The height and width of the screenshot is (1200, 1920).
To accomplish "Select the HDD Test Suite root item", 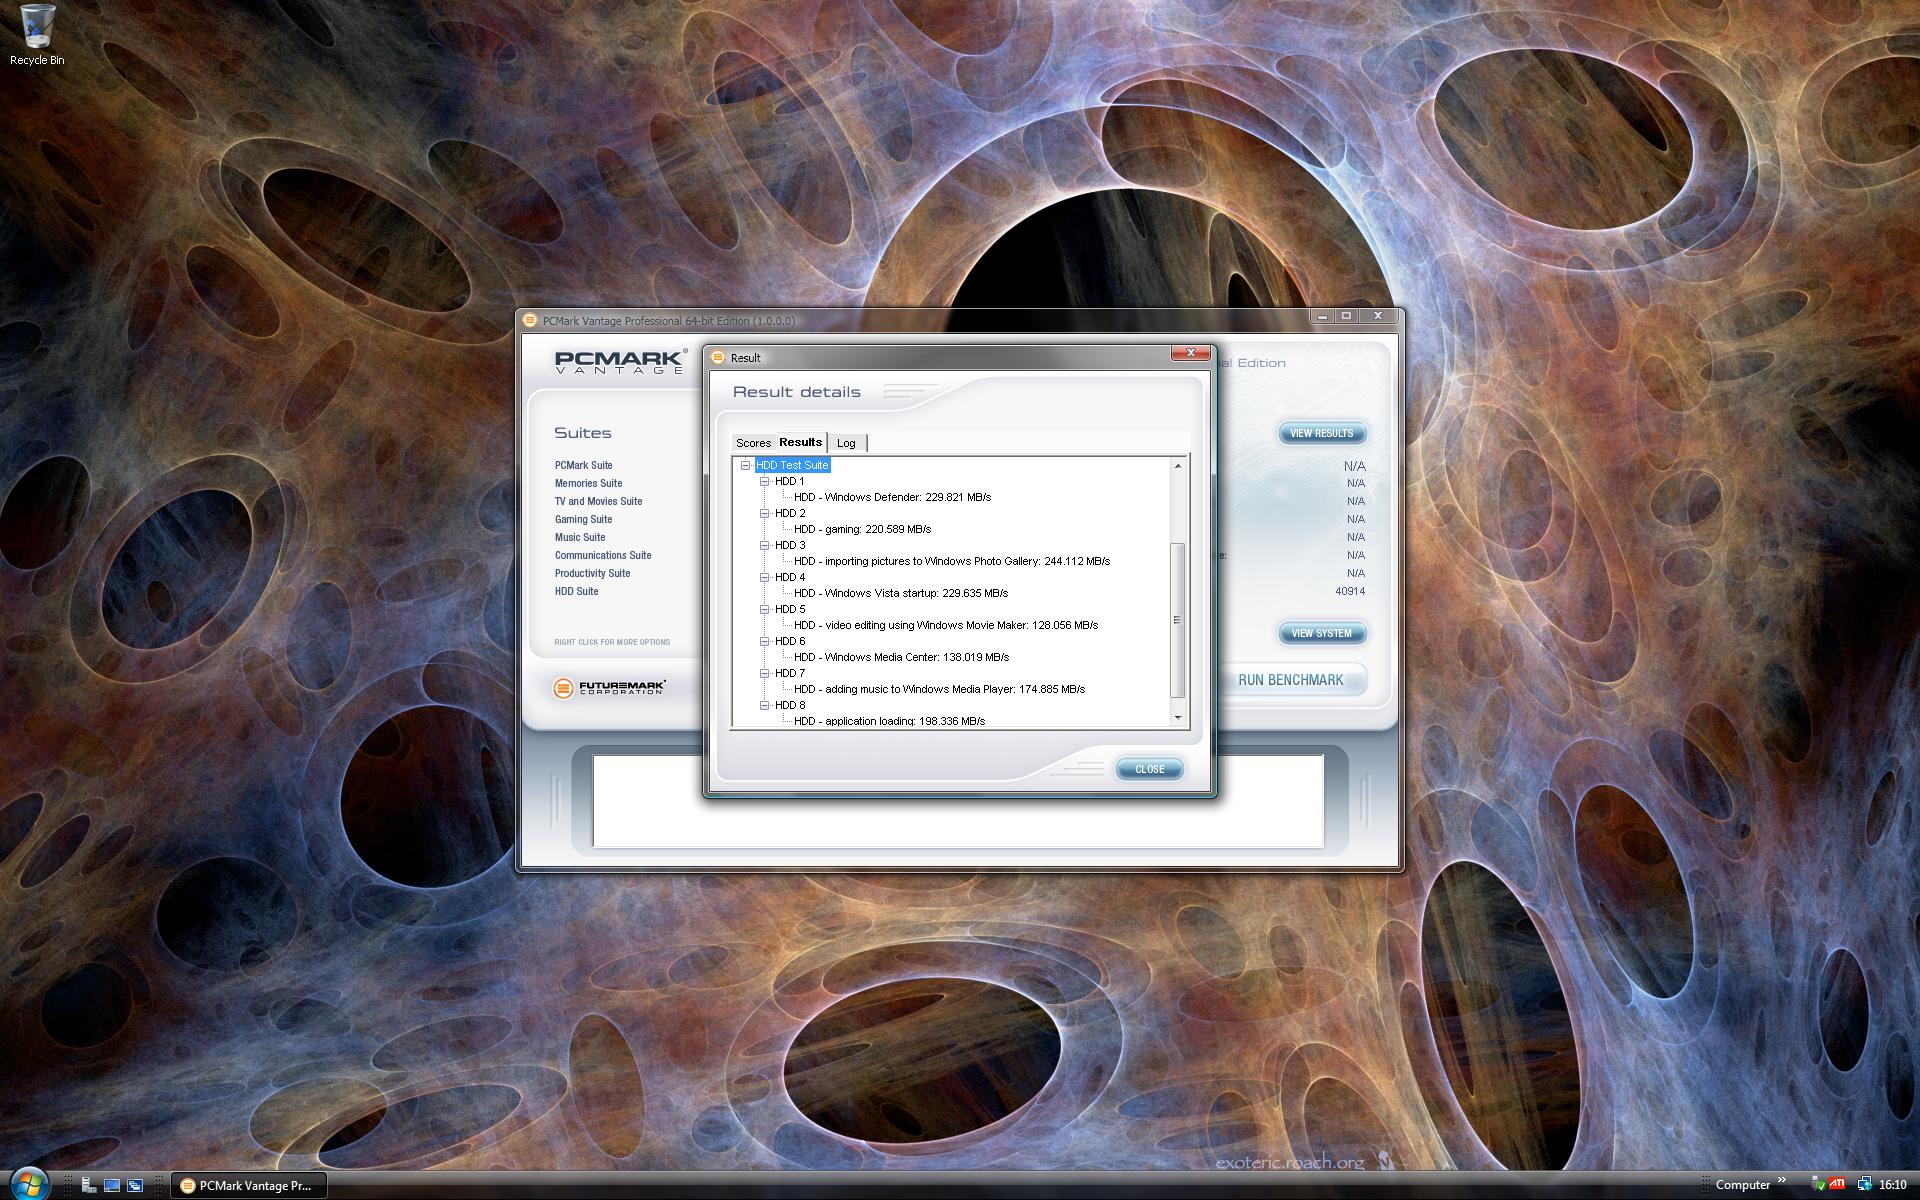I will [x=792, y=465].
